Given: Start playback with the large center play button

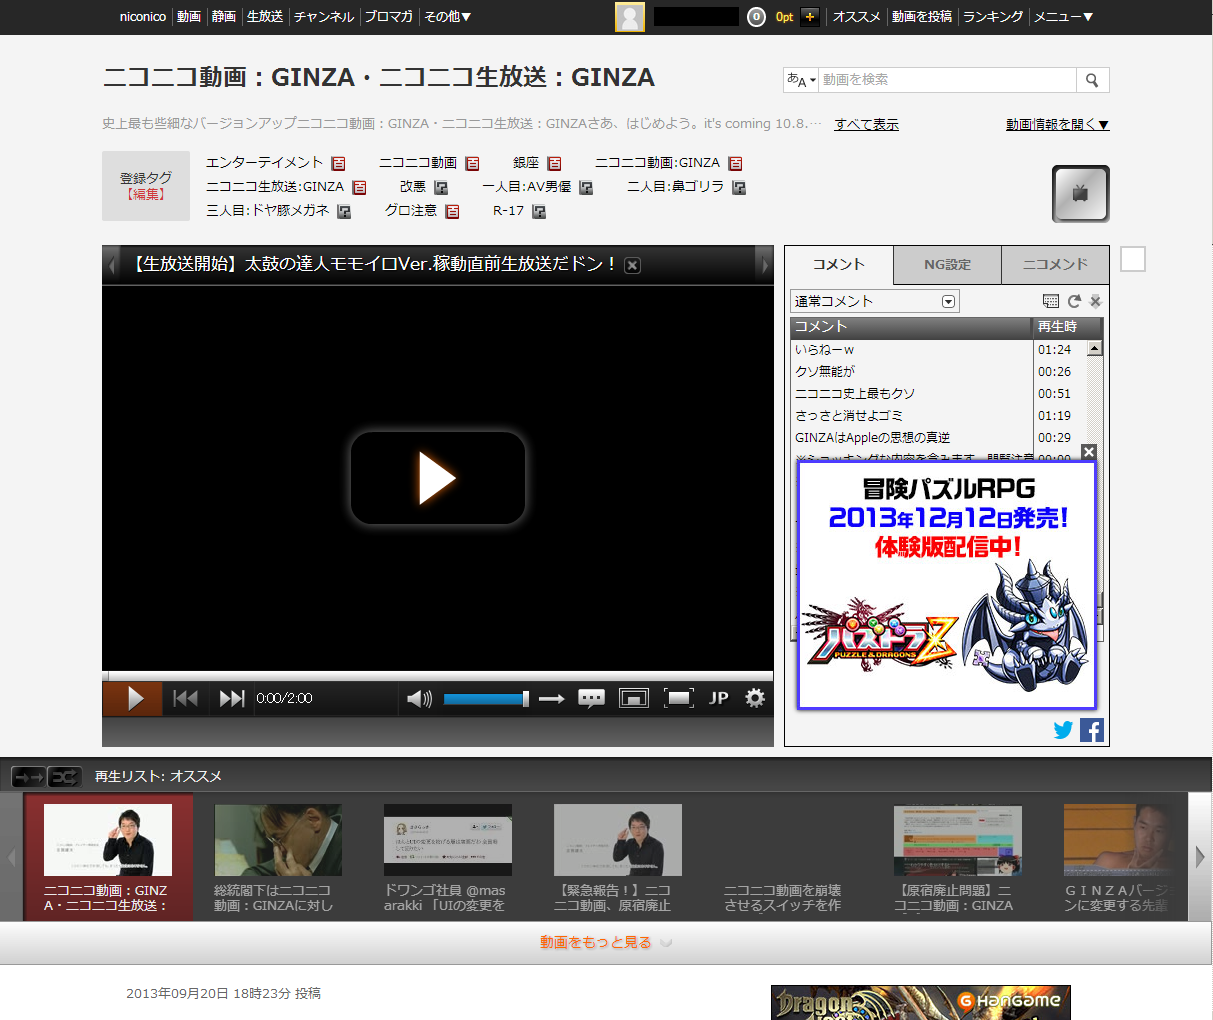Looking at the screenshot, I should [x=437, y=478].
